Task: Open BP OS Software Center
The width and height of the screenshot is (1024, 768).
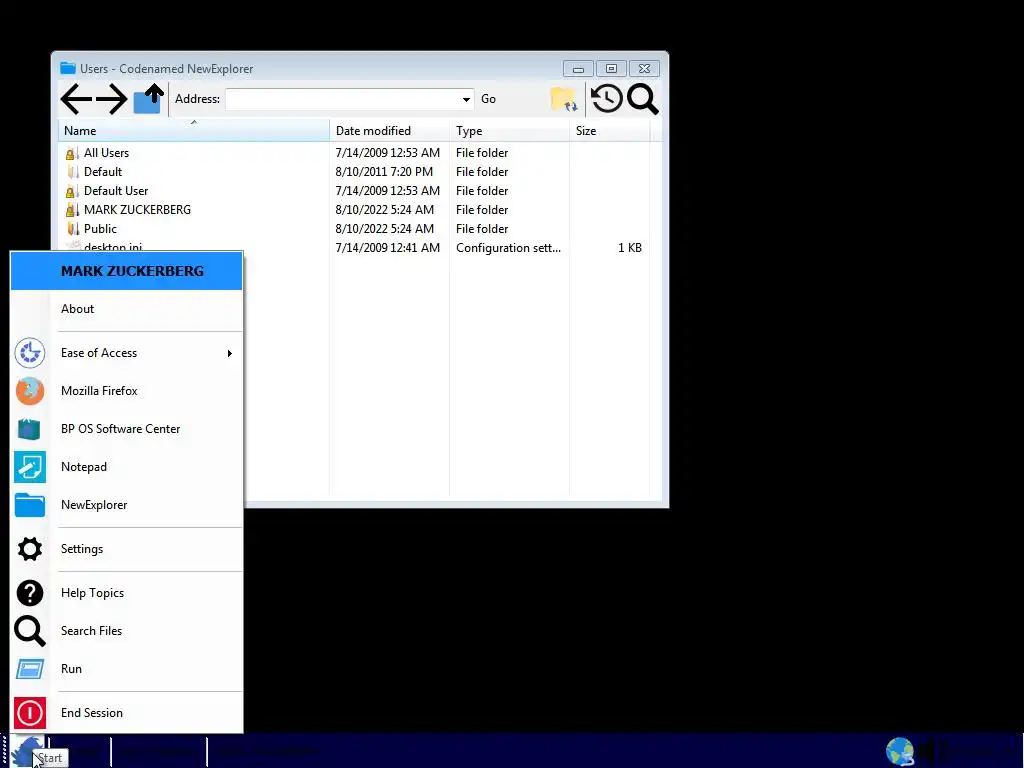Action: 127,428
